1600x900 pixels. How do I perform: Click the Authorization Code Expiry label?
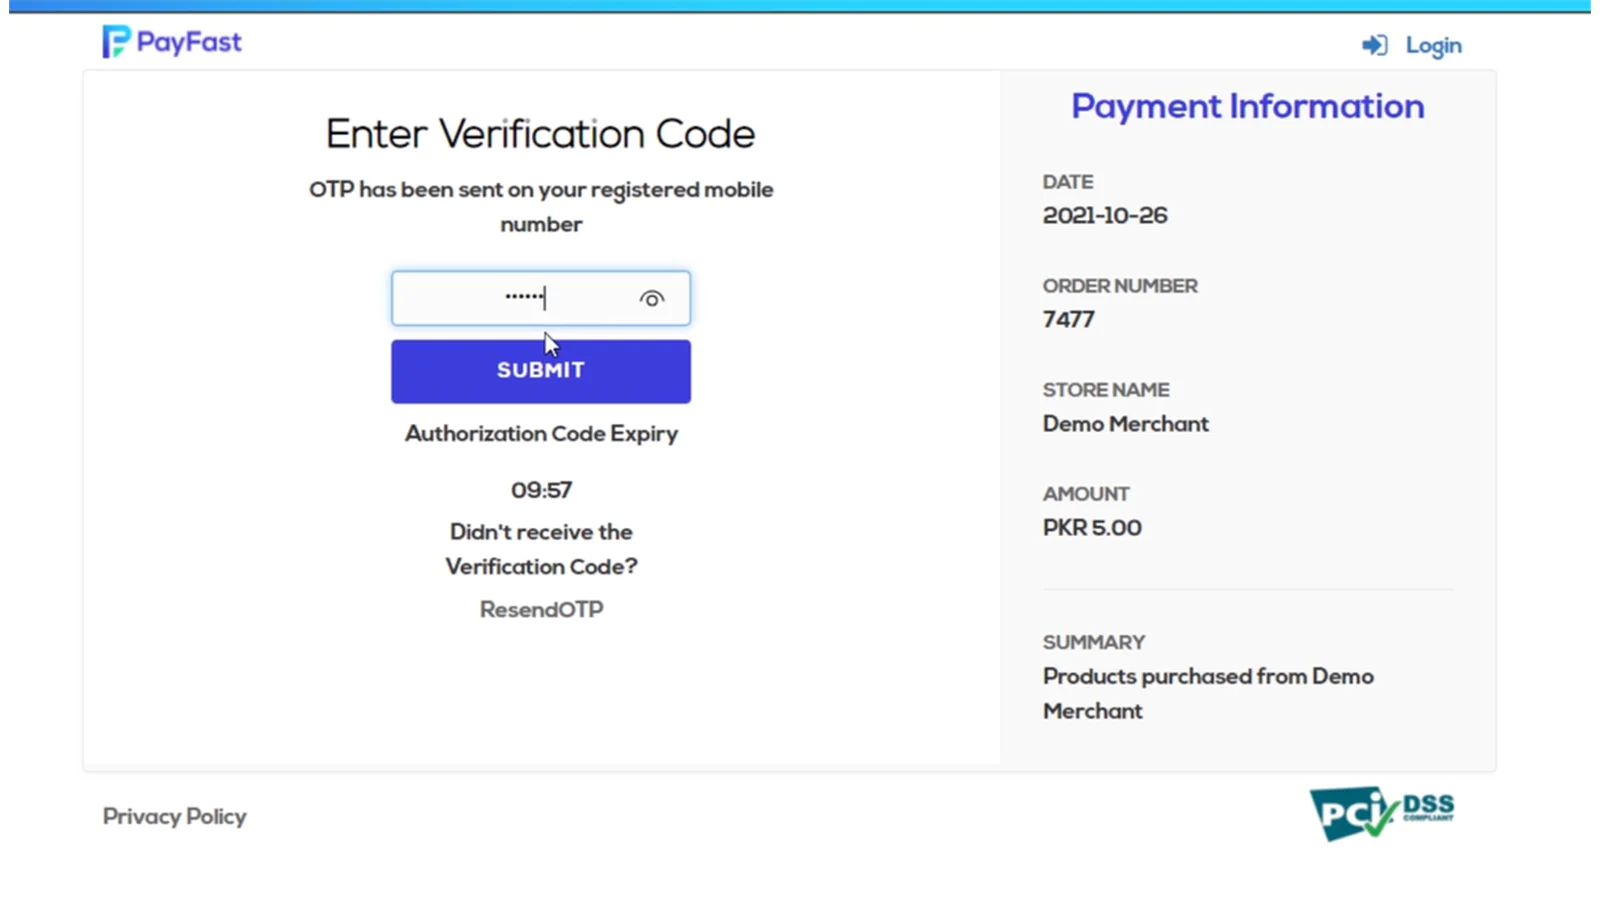[541, 434]
